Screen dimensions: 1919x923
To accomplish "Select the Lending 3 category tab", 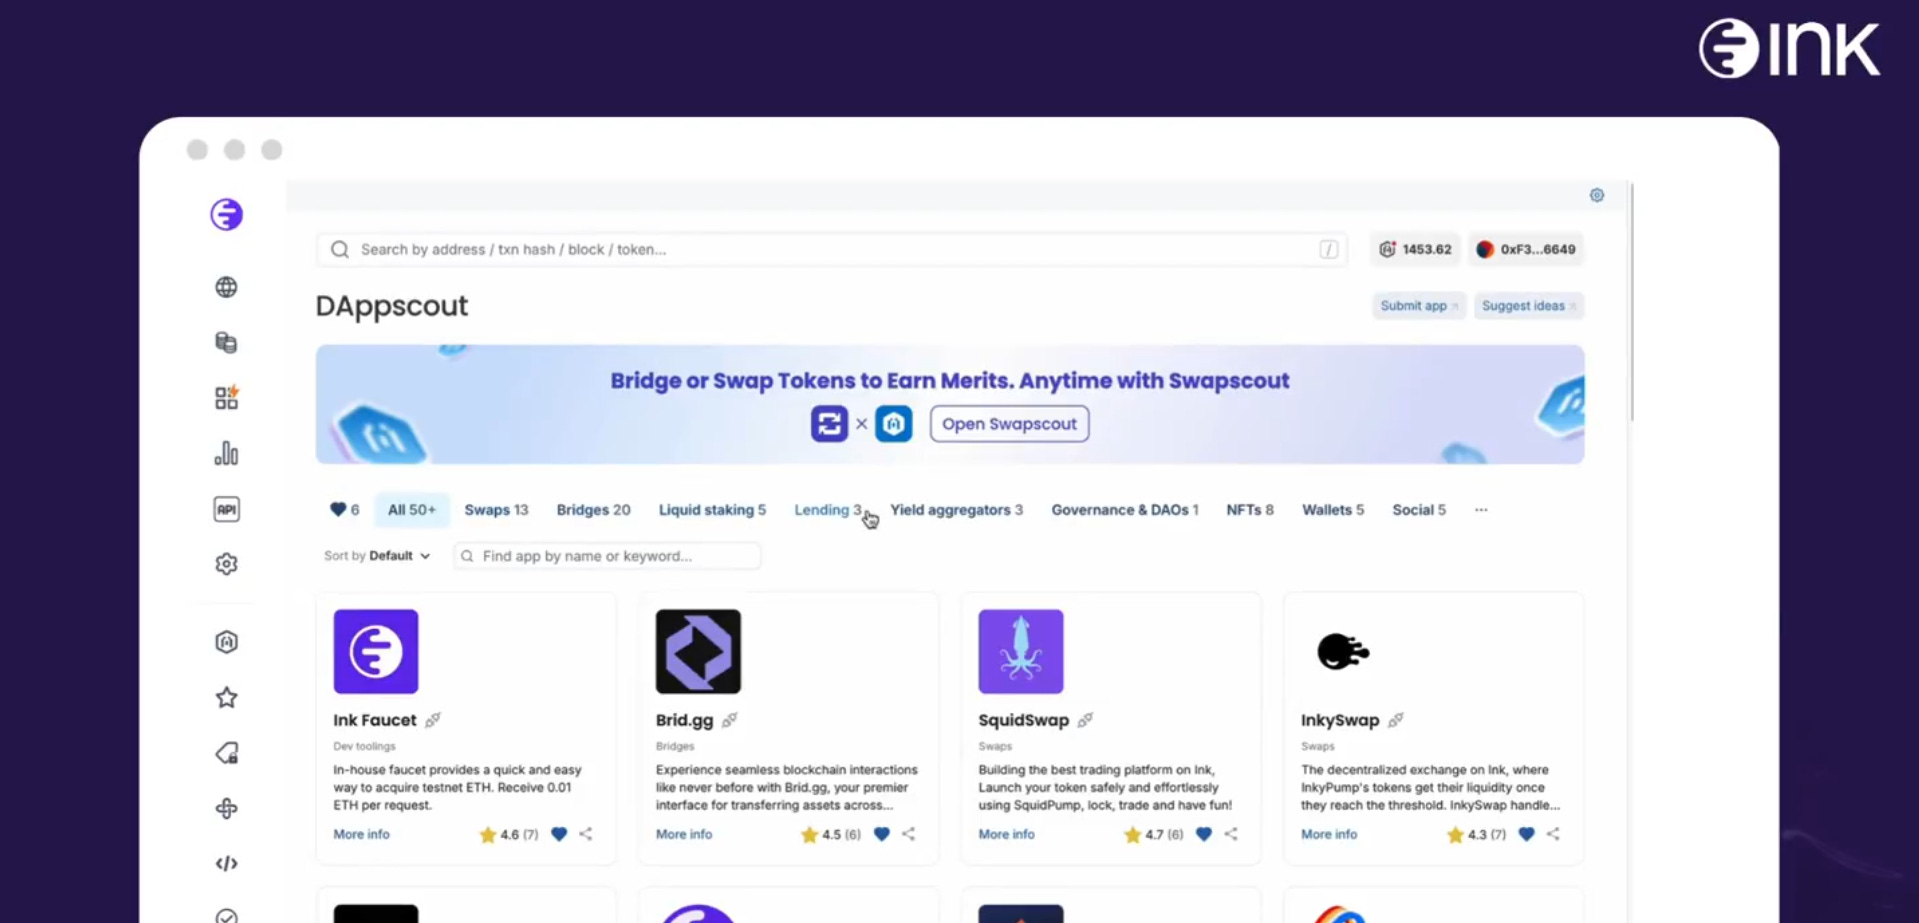I will pos(828,510).
